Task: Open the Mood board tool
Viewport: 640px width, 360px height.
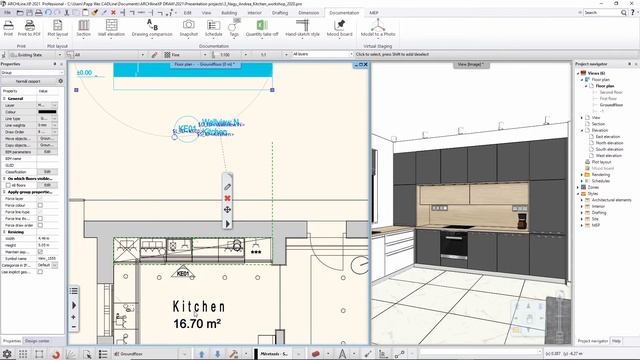Action: 339,28
